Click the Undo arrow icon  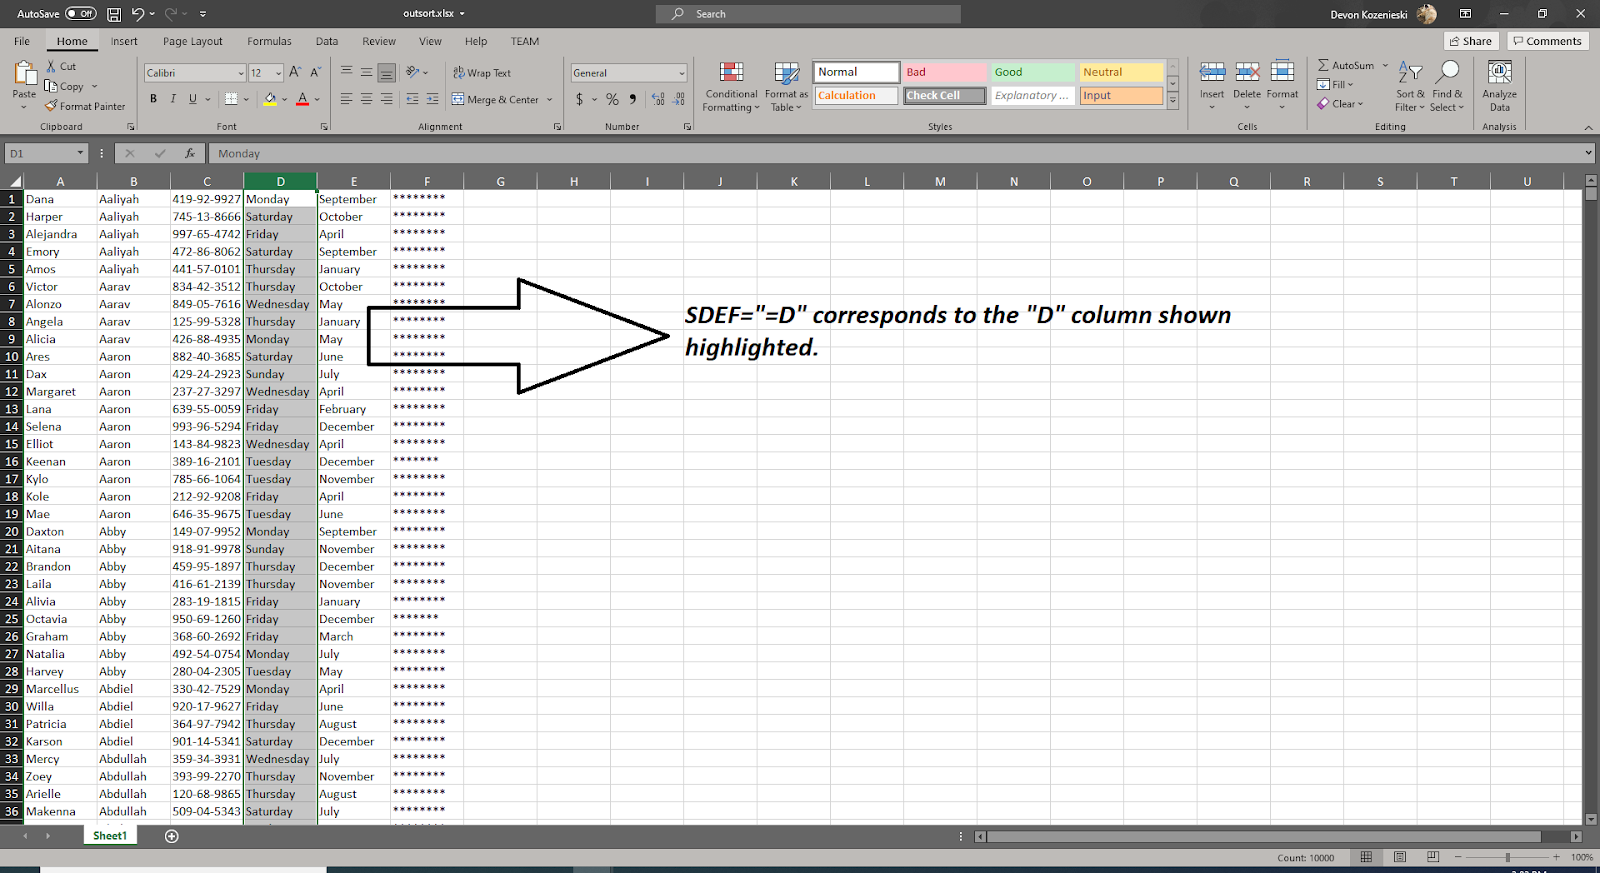click(137, 14)
